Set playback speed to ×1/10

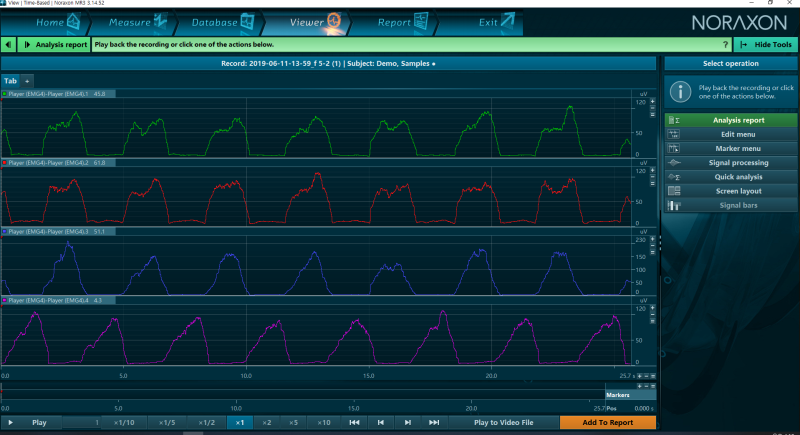124,423
